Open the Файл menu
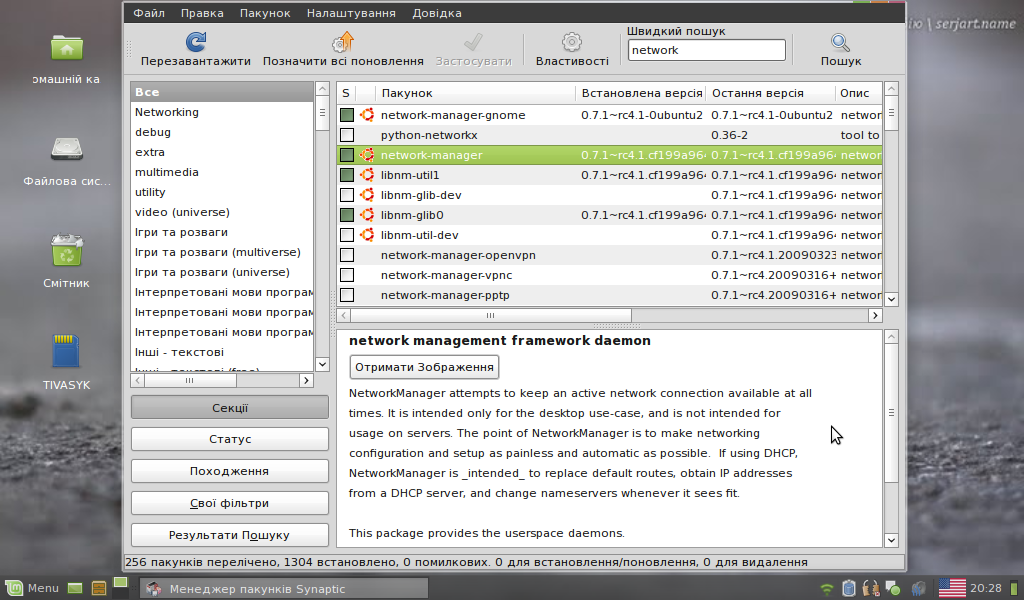This screenshot has height=600, width=1024. coord(149,13)
